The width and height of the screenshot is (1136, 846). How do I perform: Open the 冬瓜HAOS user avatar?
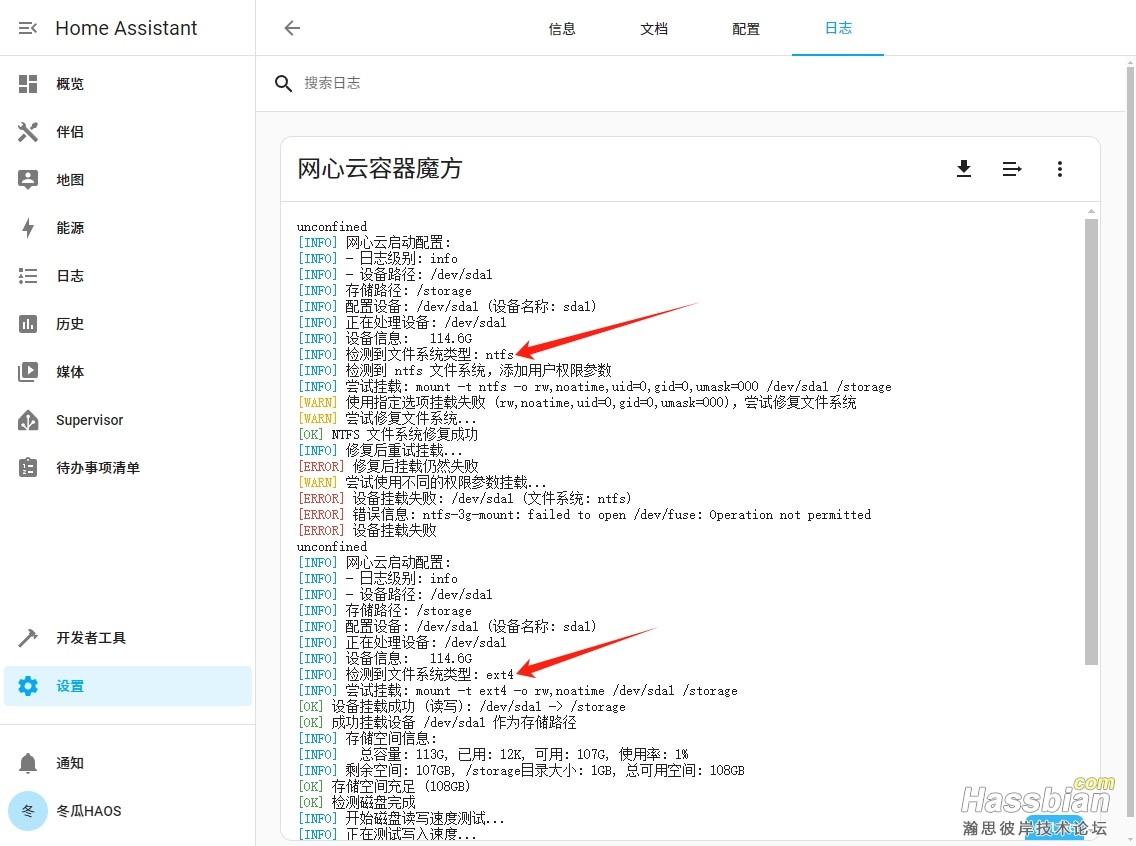28,811
